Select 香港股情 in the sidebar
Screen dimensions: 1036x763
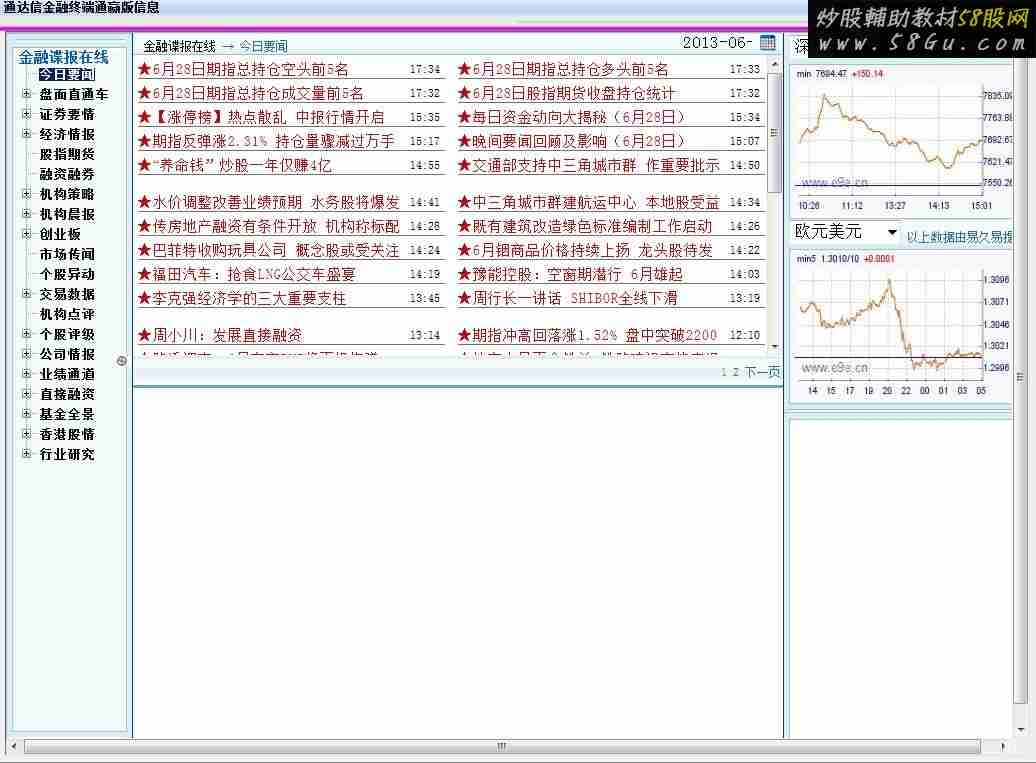pyautogui.click(x=67, y=434)
